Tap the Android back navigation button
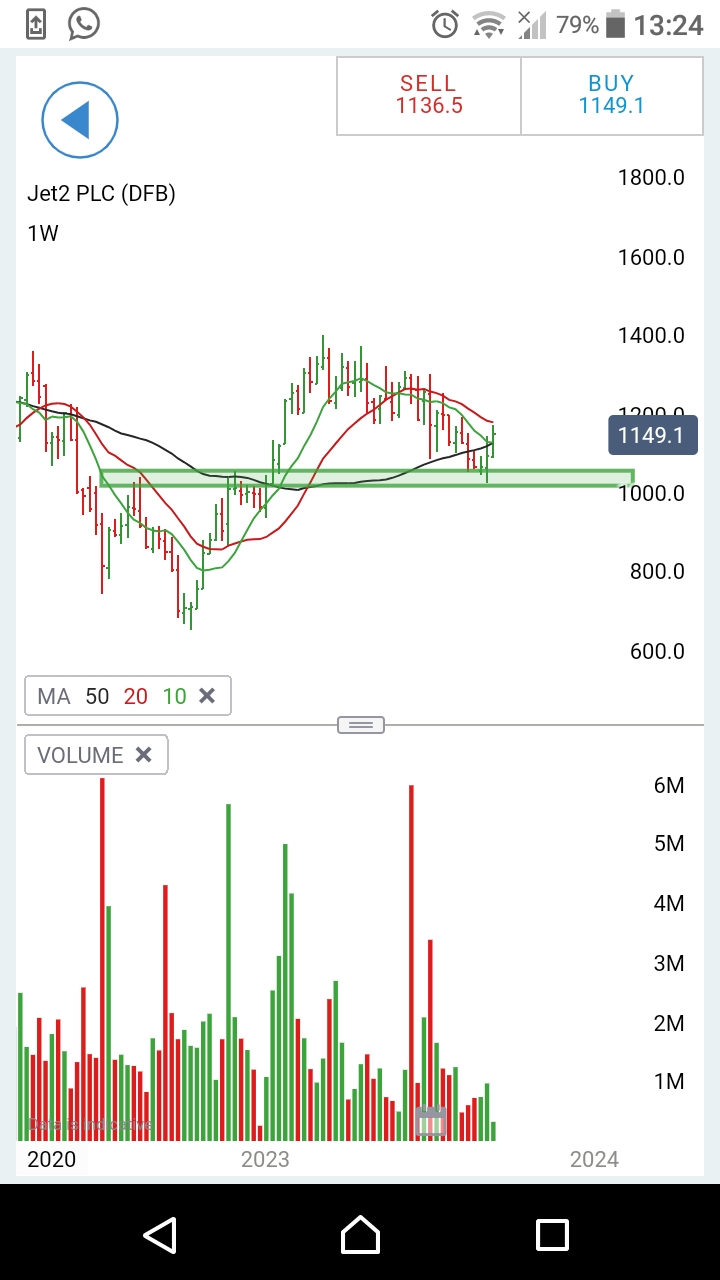Image resolution: width=720 pixels, height=1280 pixels. [x=160, y=1235]
